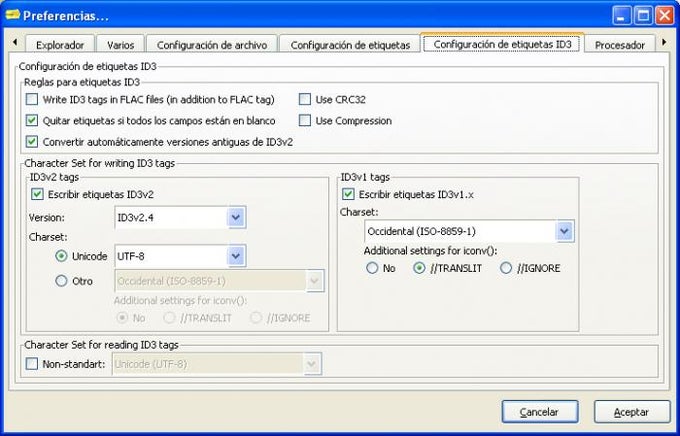
Task: Enable Write ID3 tags in FLAC files
Action: (x=32, y=99)
